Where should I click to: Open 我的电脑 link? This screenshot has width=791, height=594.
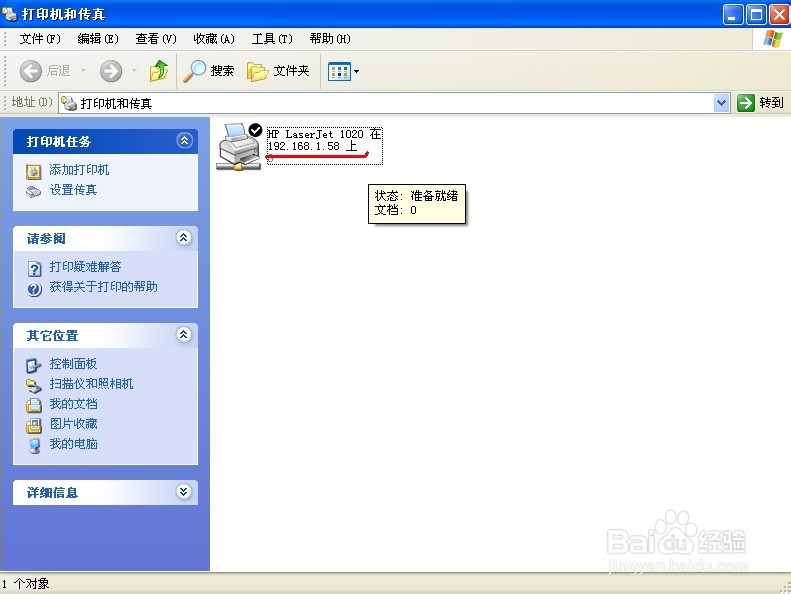[73, 444]
